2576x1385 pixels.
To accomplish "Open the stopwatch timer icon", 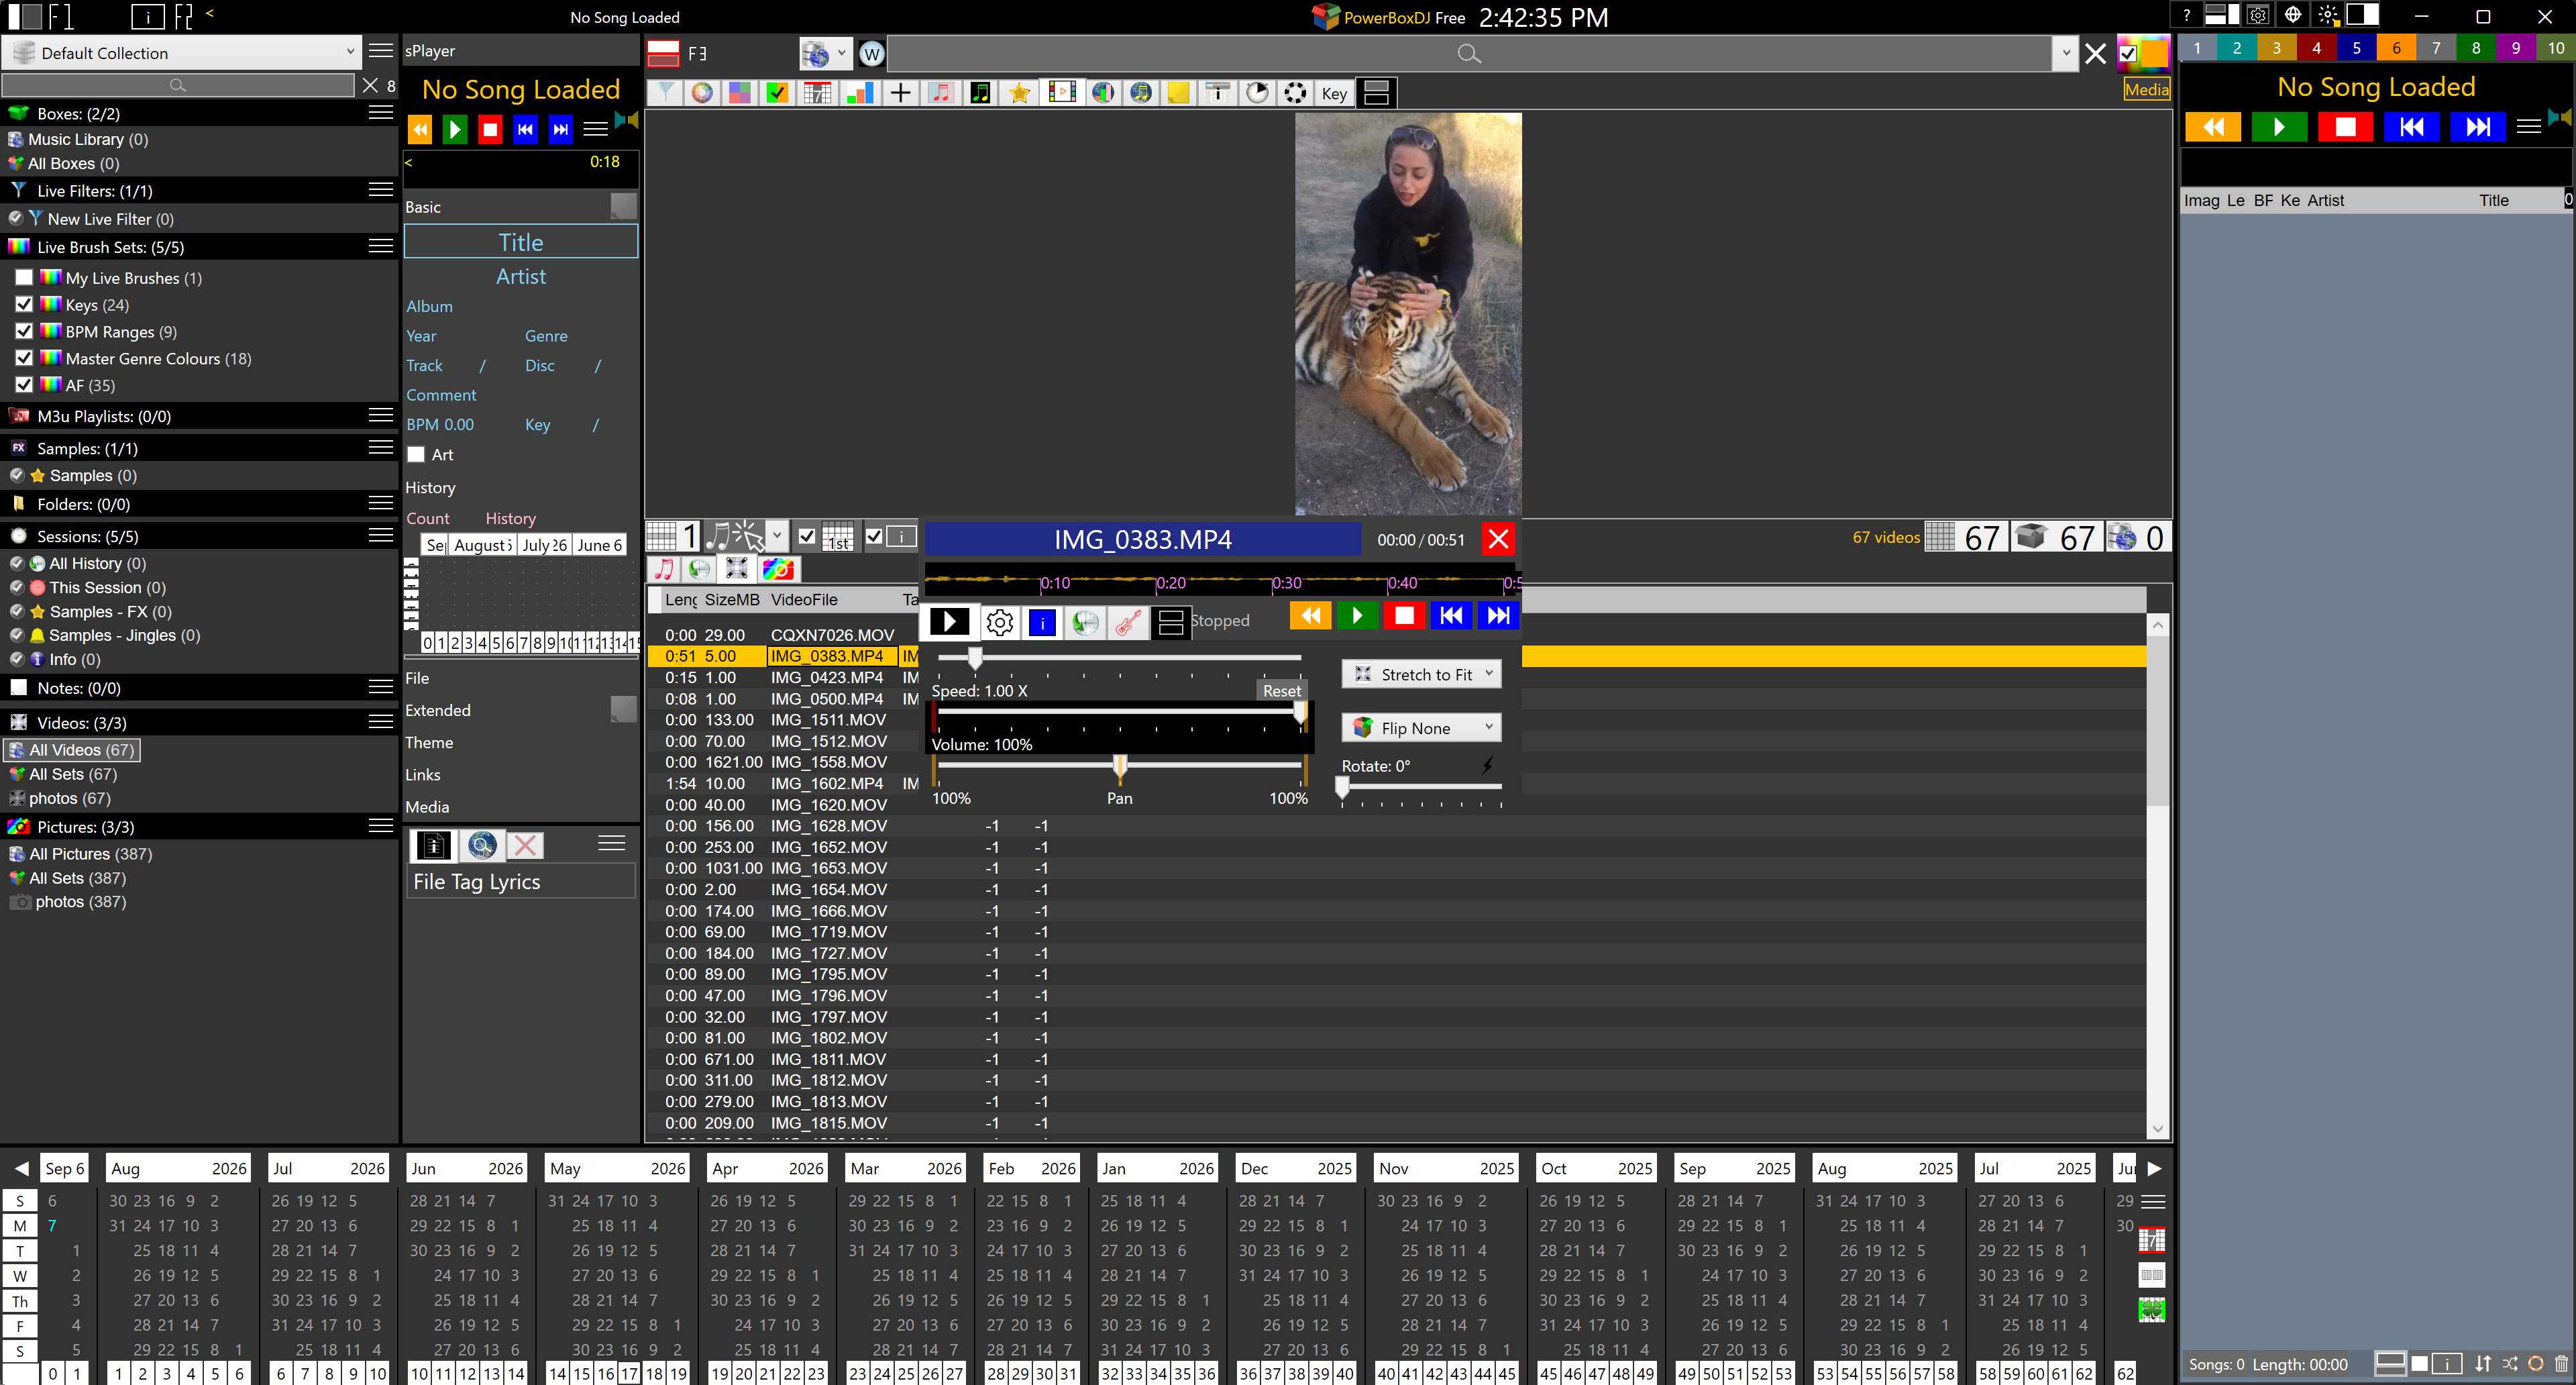I will tap(1257, 93).
